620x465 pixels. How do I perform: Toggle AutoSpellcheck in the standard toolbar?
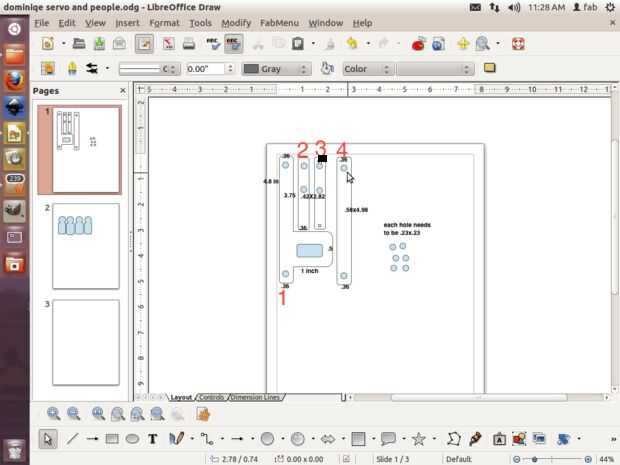233,43
